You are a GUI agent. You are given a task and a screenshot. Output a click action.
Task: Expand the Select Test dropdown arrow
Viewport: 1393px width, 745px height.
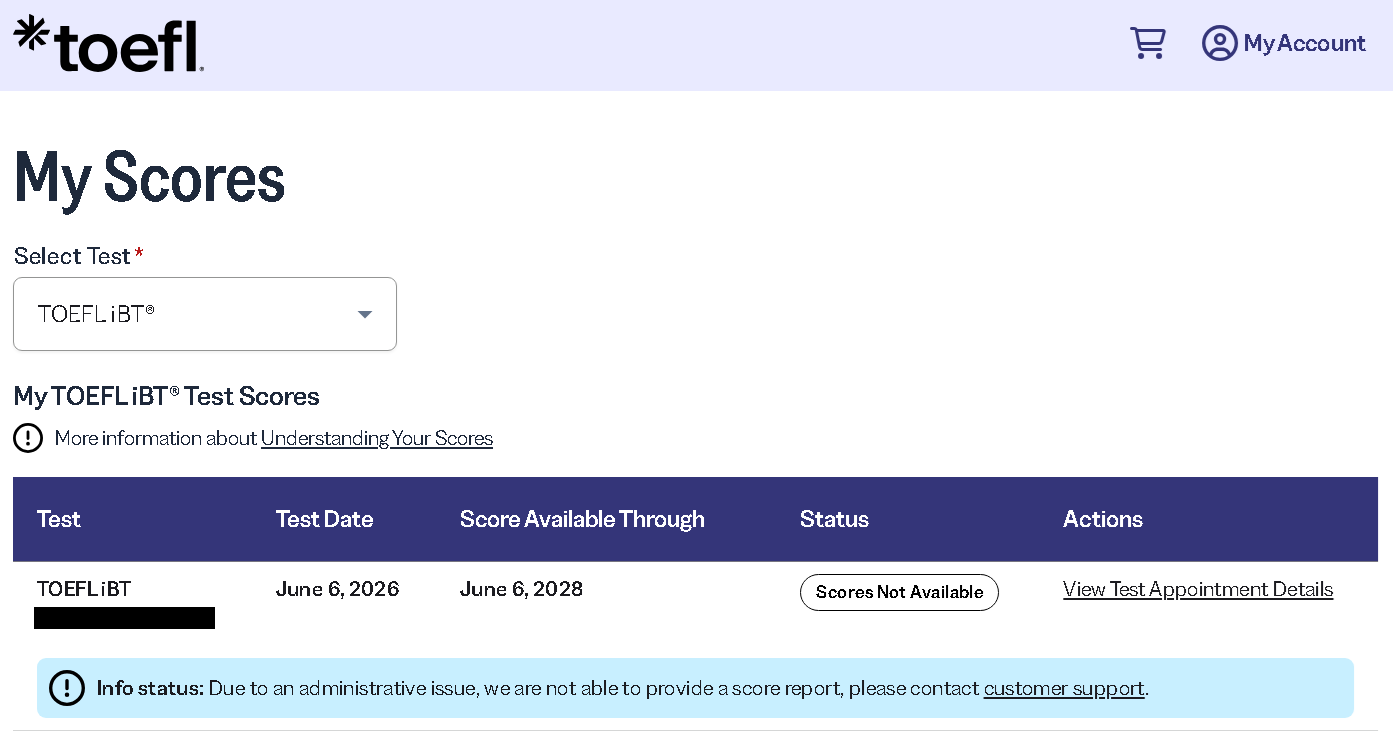point(365,314)
